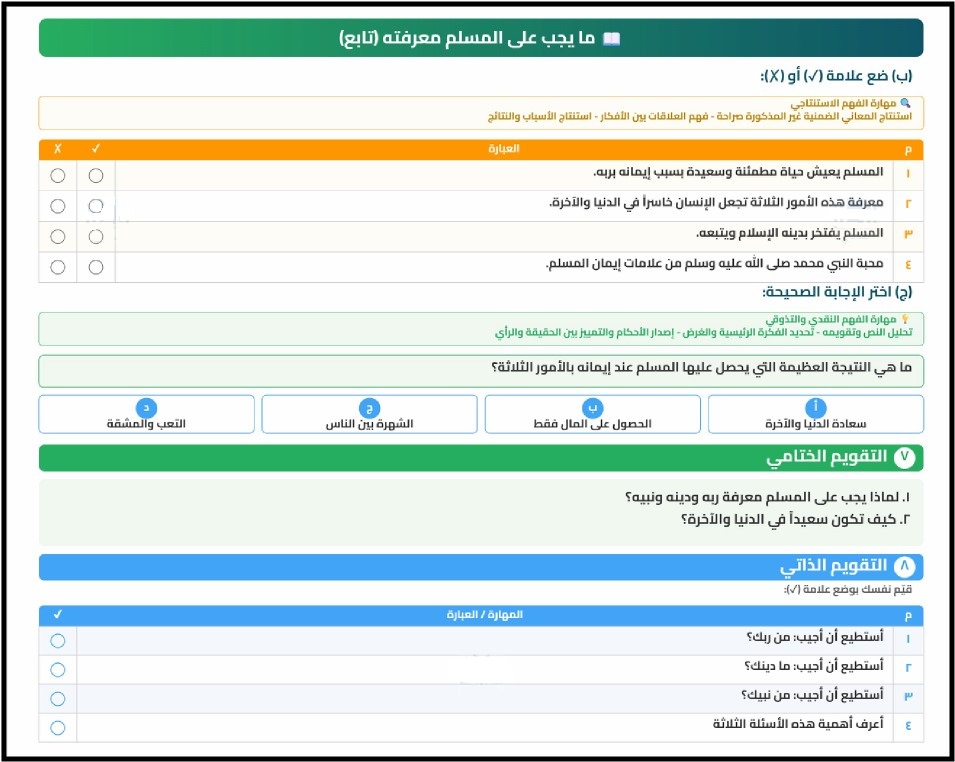
Task: Click the العبارة orange column header
Action: coord(504,149)
